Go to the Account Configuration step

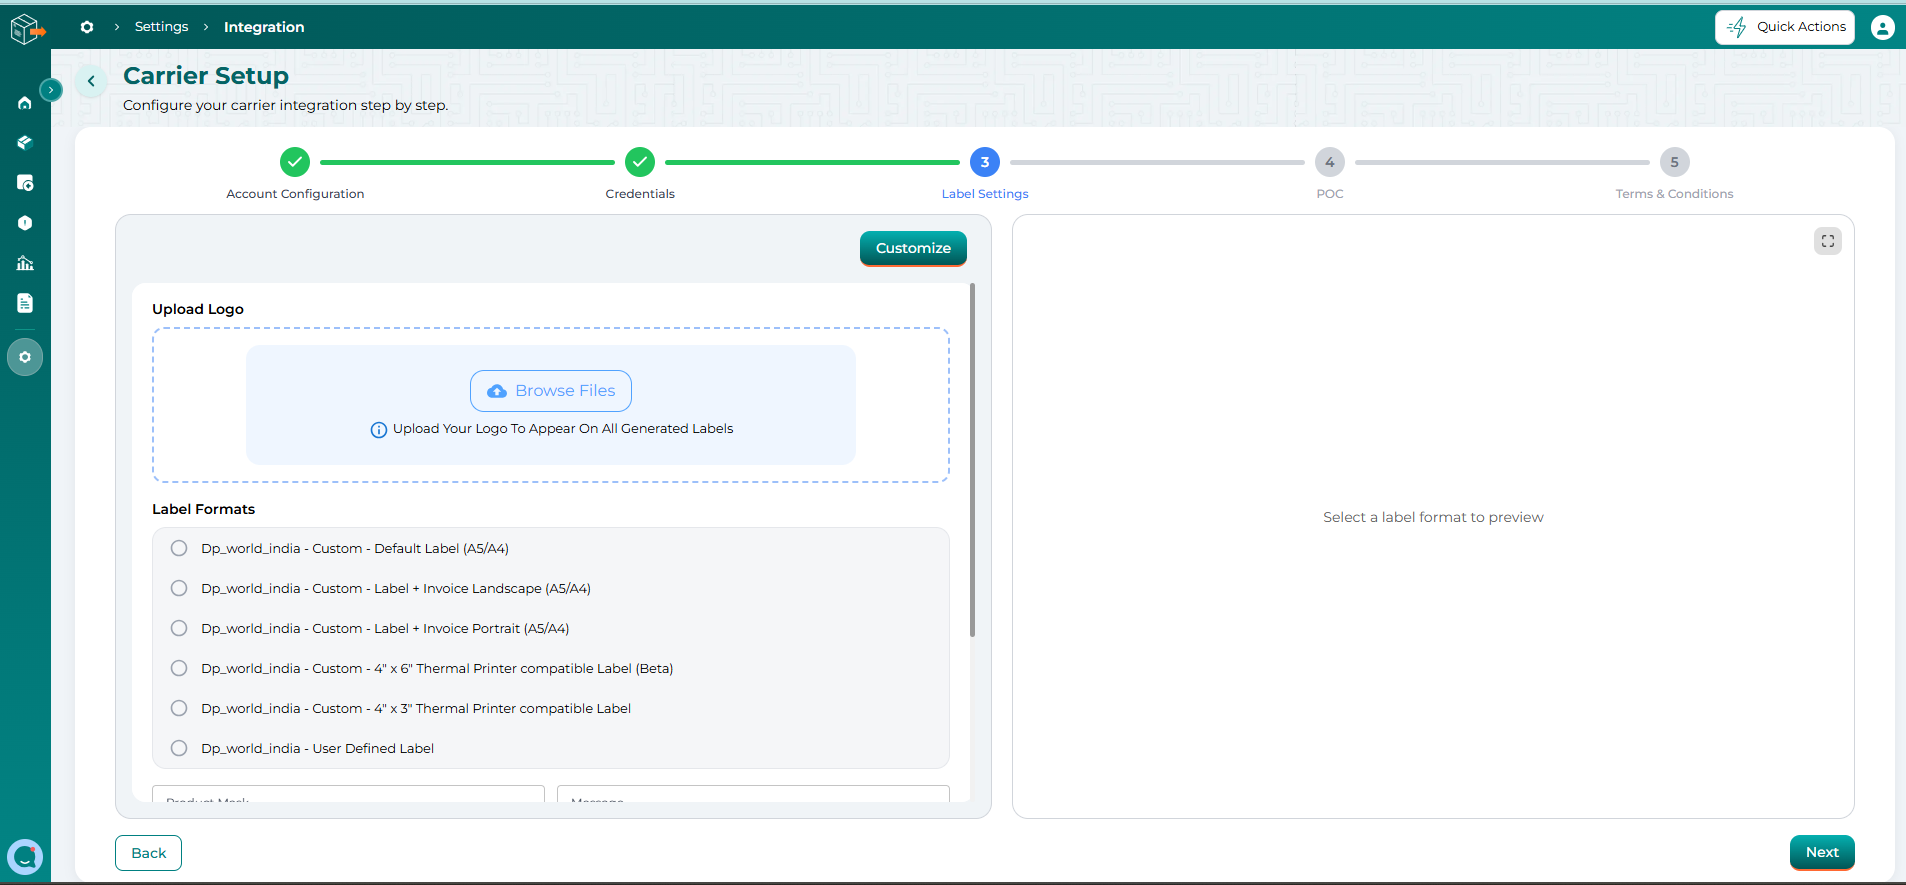coord(295,173)
